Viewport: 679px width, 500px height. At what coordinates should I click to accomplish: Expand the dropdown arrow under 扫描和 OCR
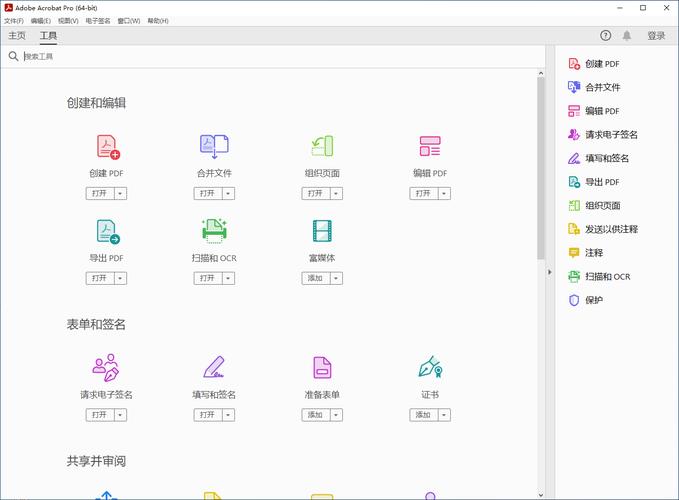[x=228, y=278]
